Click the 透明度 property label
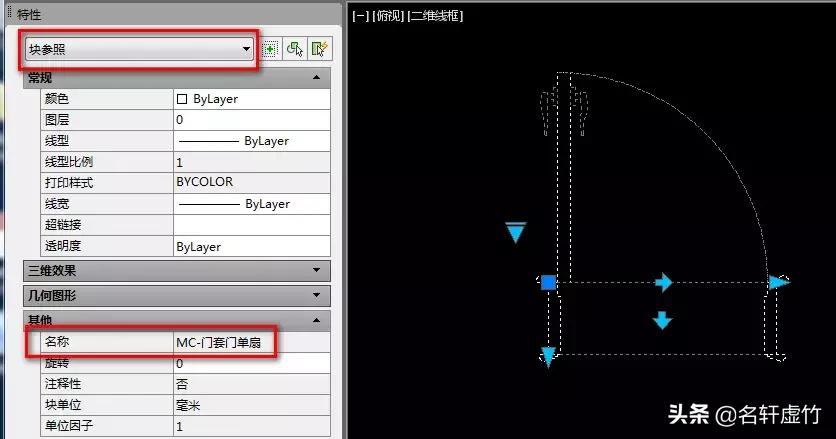The image size is (836, 439). click(x=63, y=246)
